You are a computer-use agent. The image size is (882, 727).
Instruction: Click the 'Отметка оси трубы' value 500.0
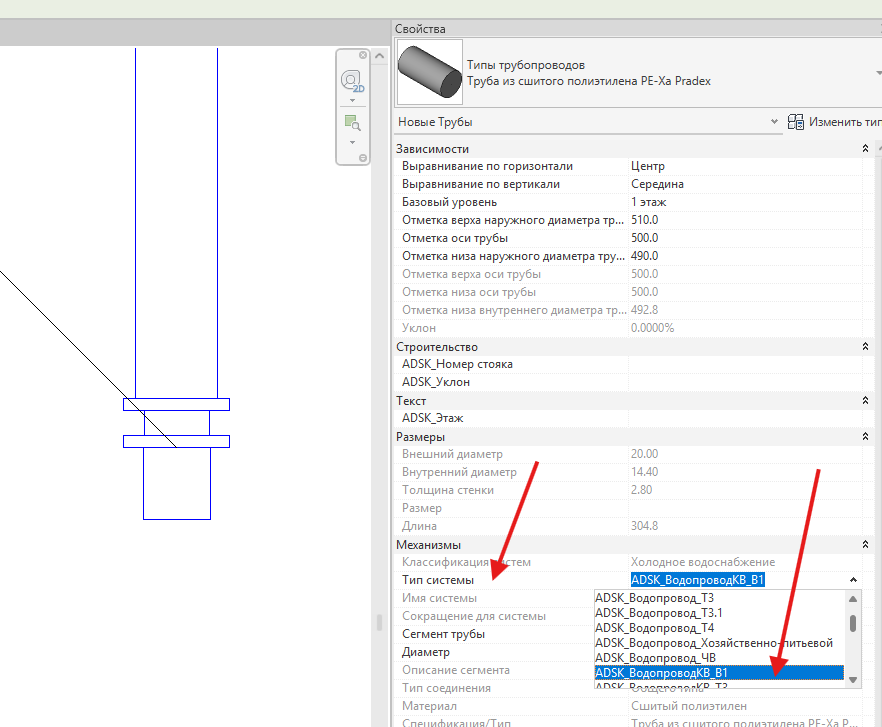[x=745, y=238]
